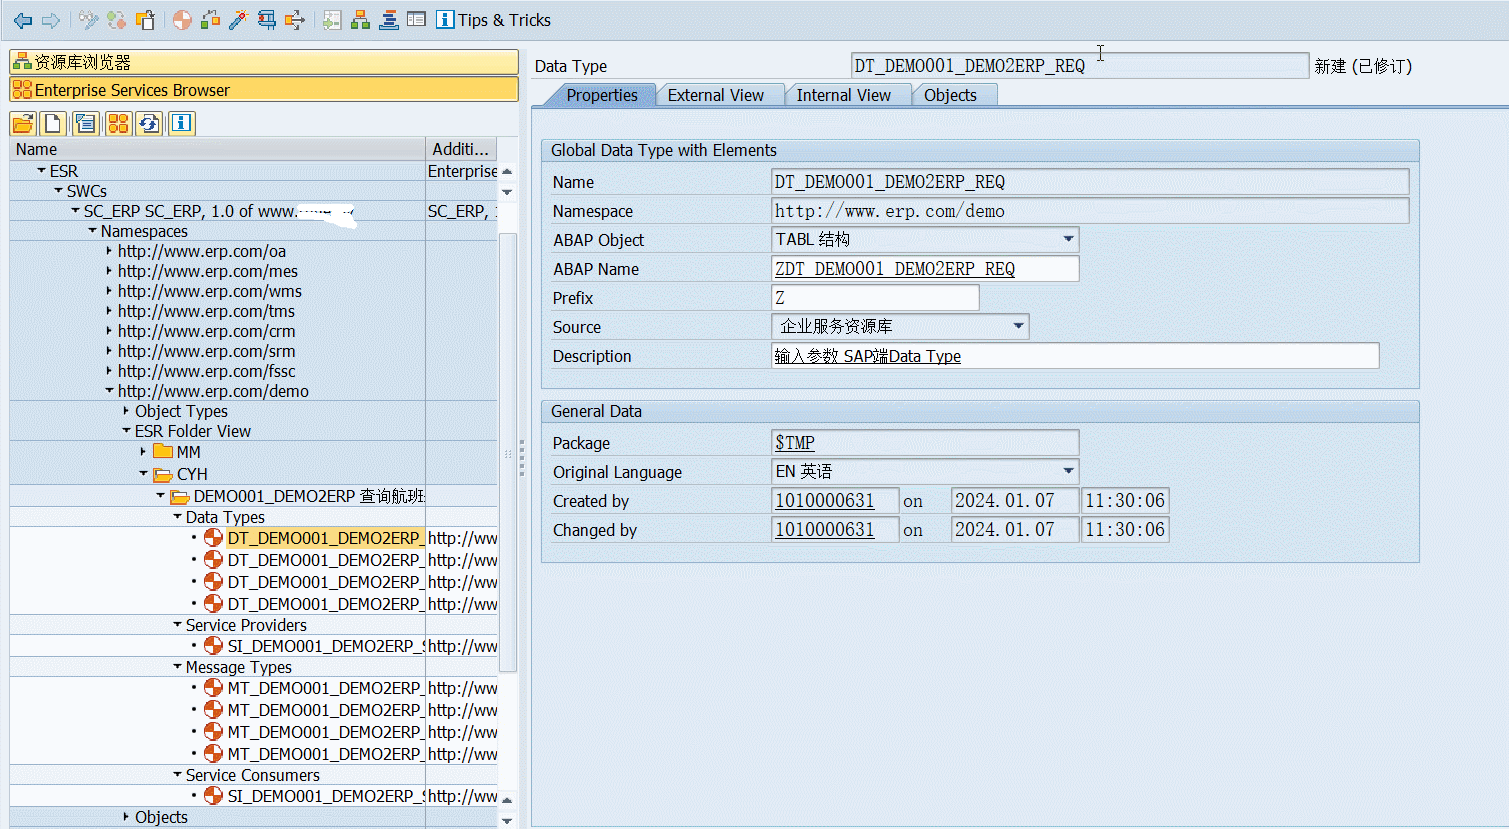This screenshot has width=1509, height=829.
Task: Click the Name column header in the tree
Action: coord(217,149)
